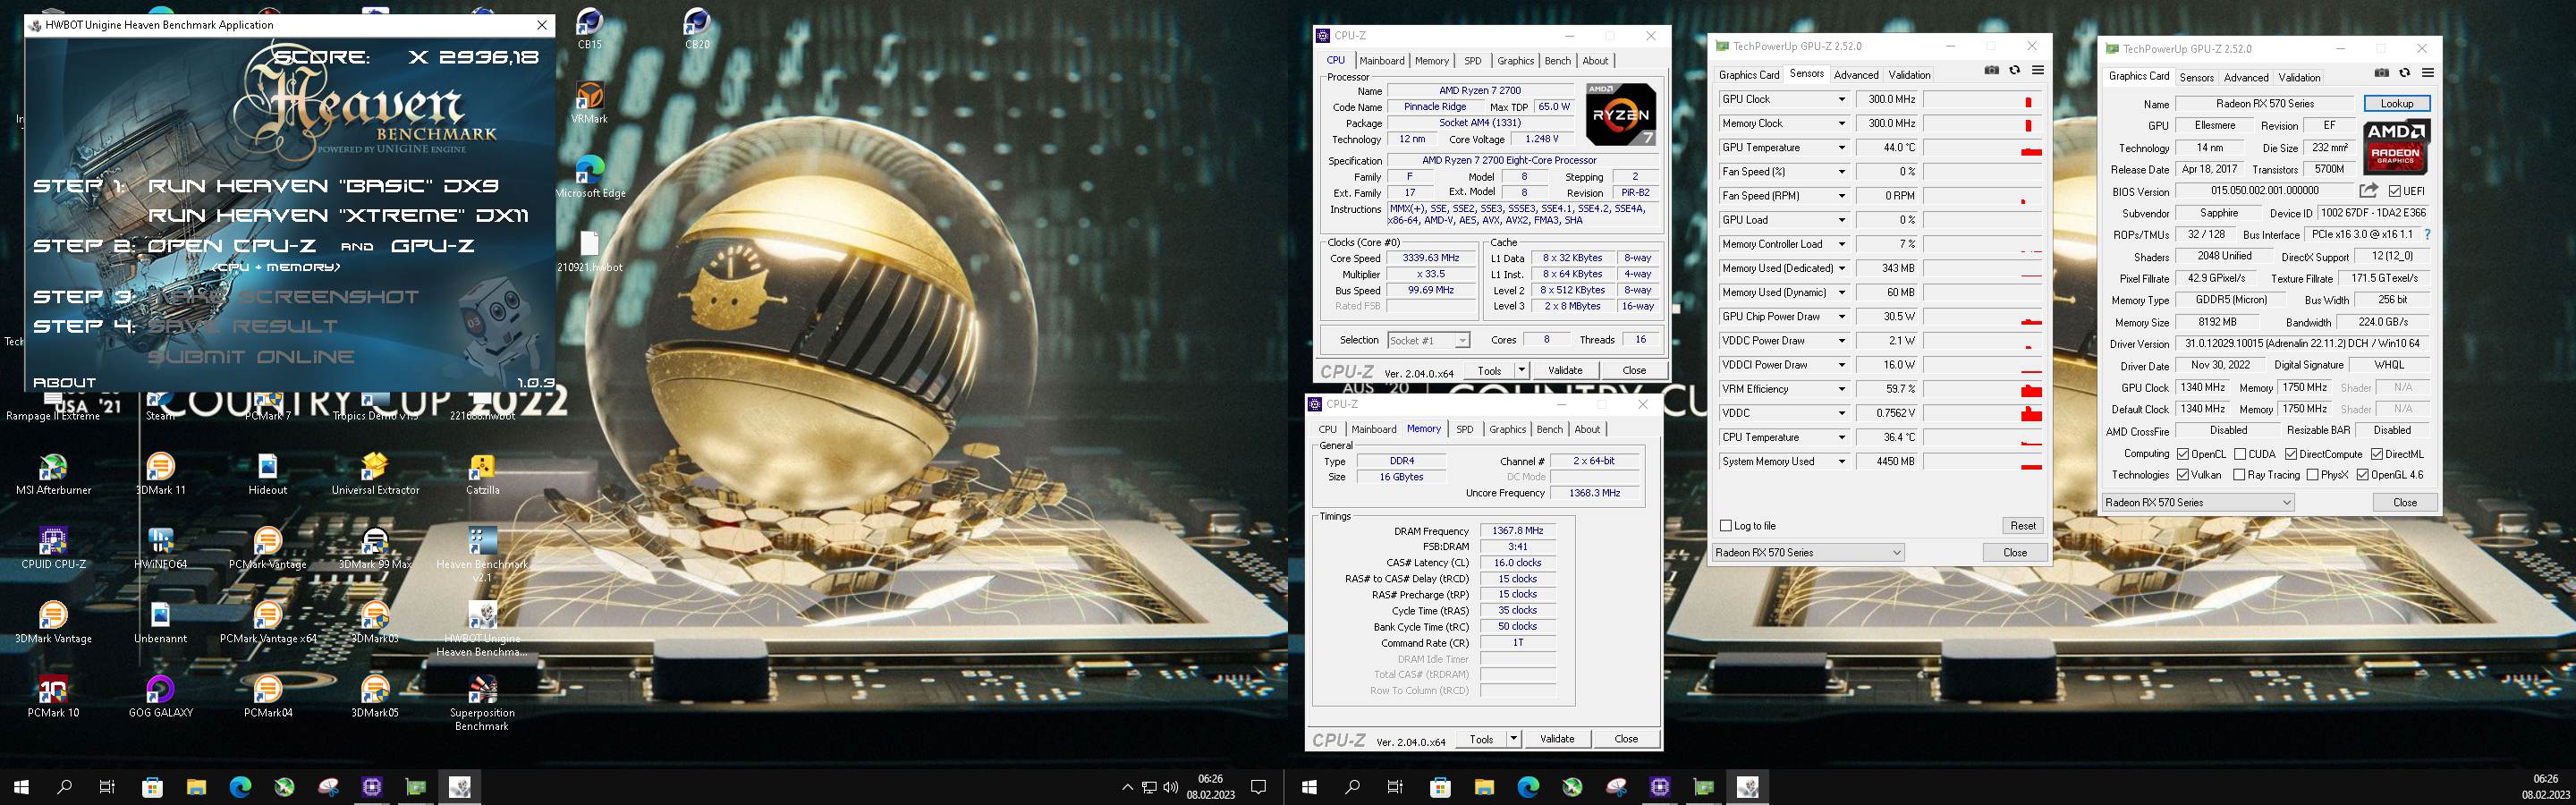Open Bench tab in the CPU-Z processor window

tap(1558, 61)
